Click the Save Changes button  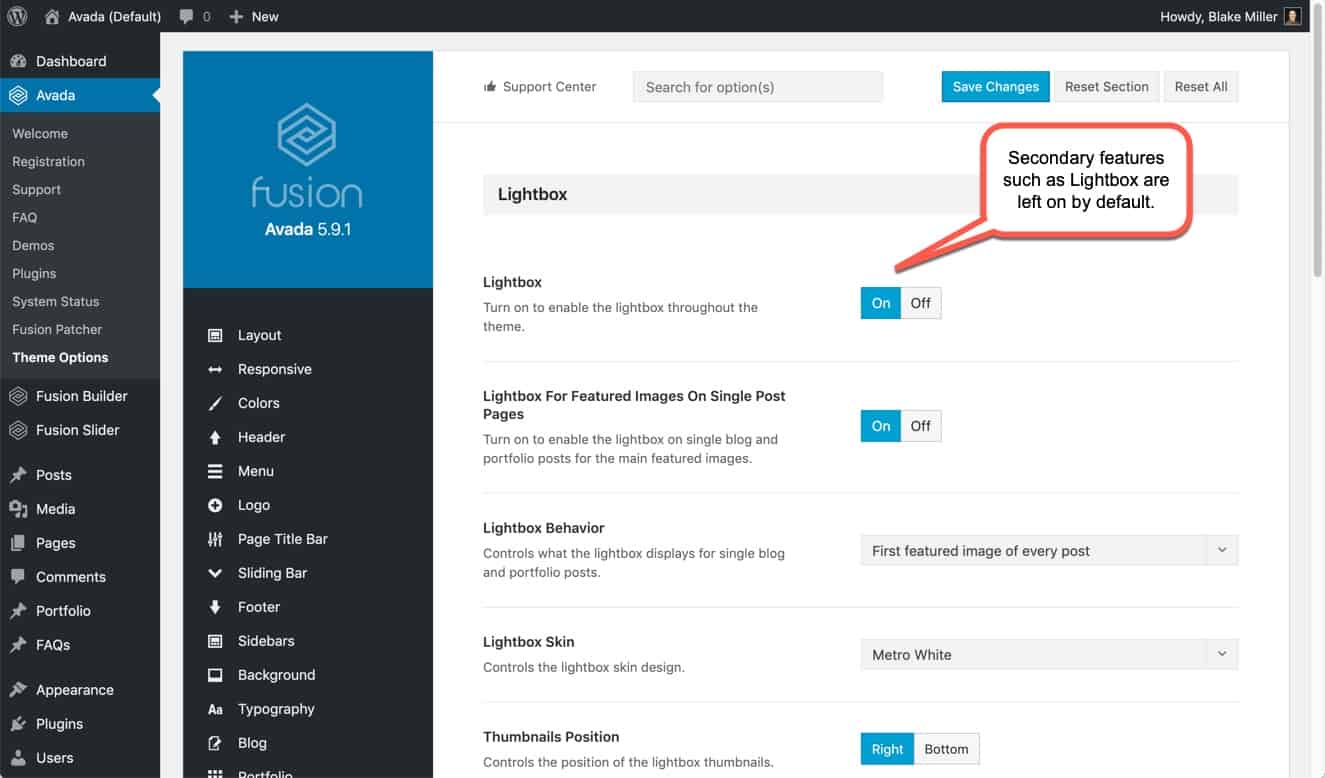[x=995, y=87]
